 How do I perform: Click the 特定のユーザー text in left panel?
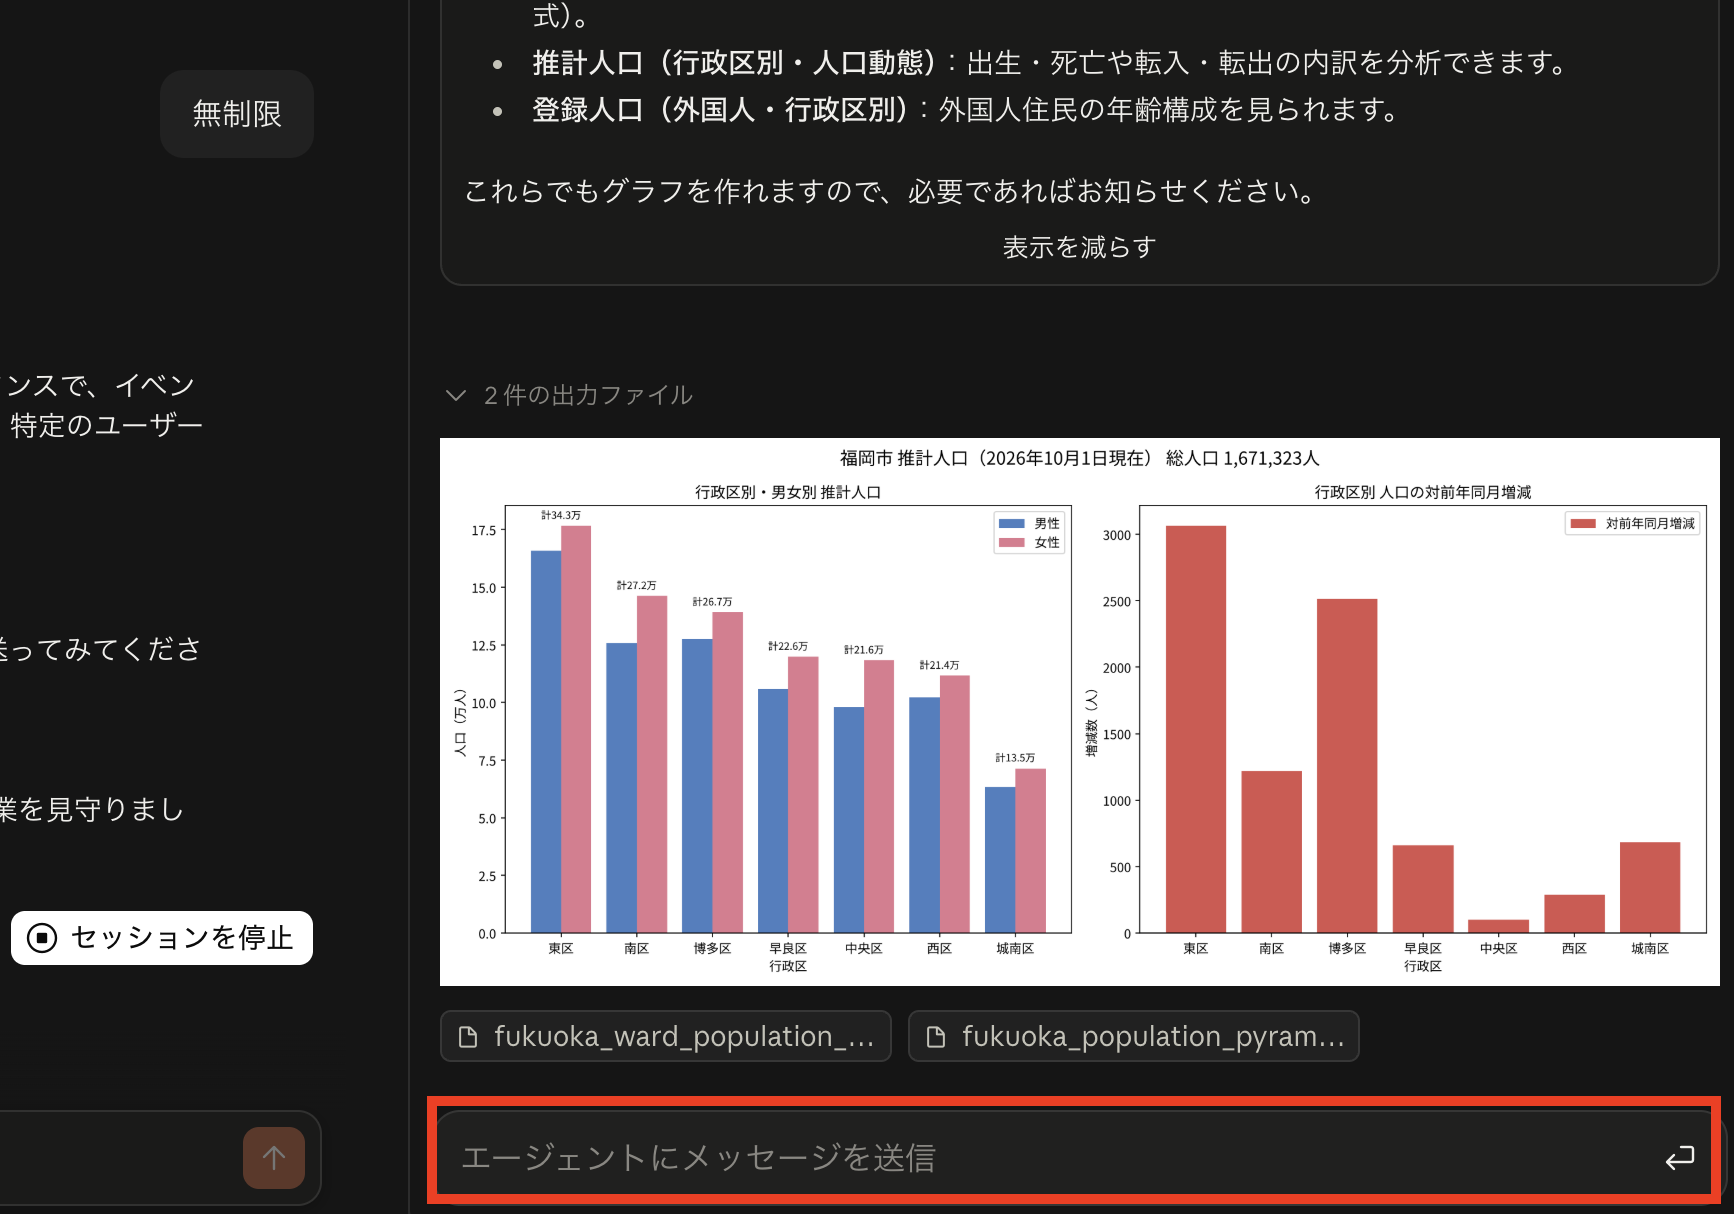click(x=106, y=426)
